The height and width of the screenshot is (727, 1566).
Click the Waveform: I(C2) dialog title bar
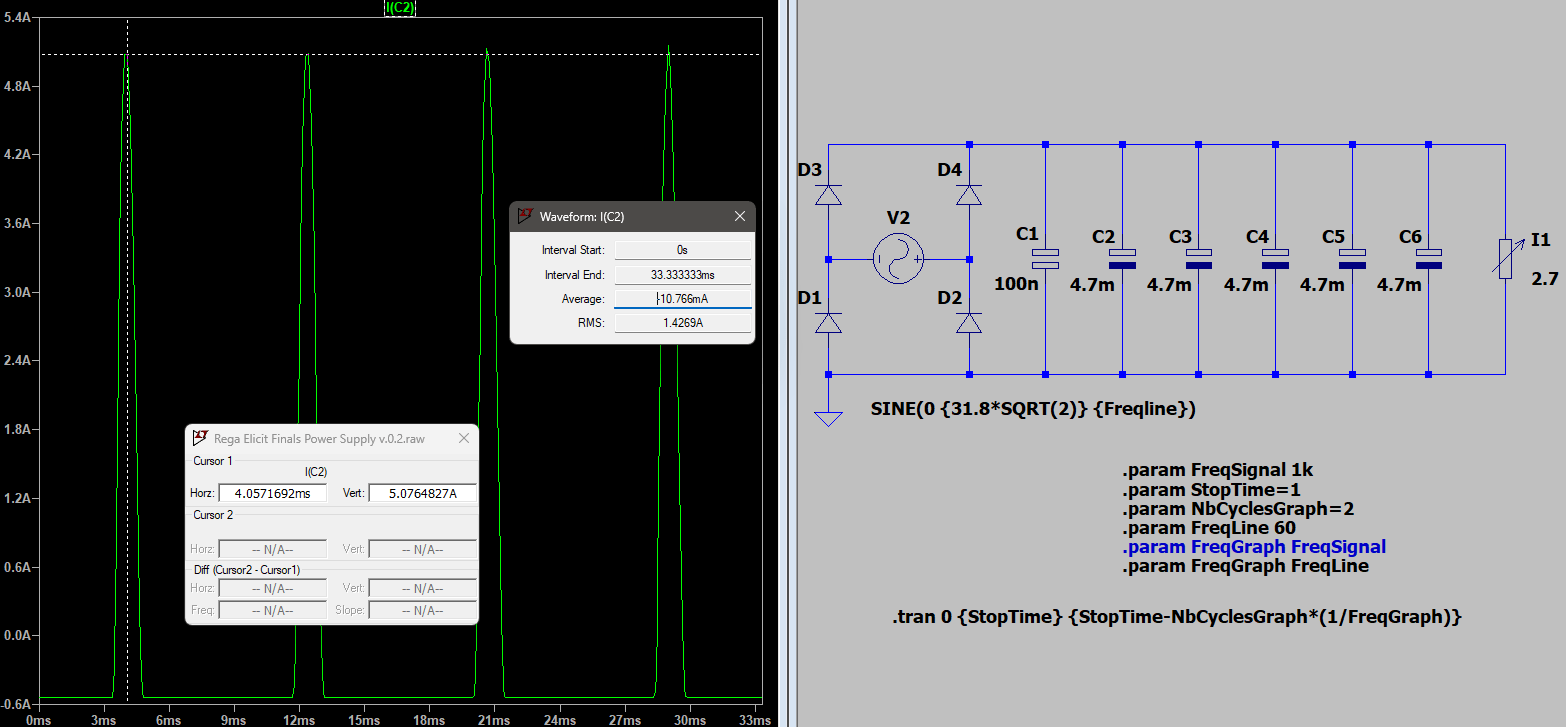[632, 216]
